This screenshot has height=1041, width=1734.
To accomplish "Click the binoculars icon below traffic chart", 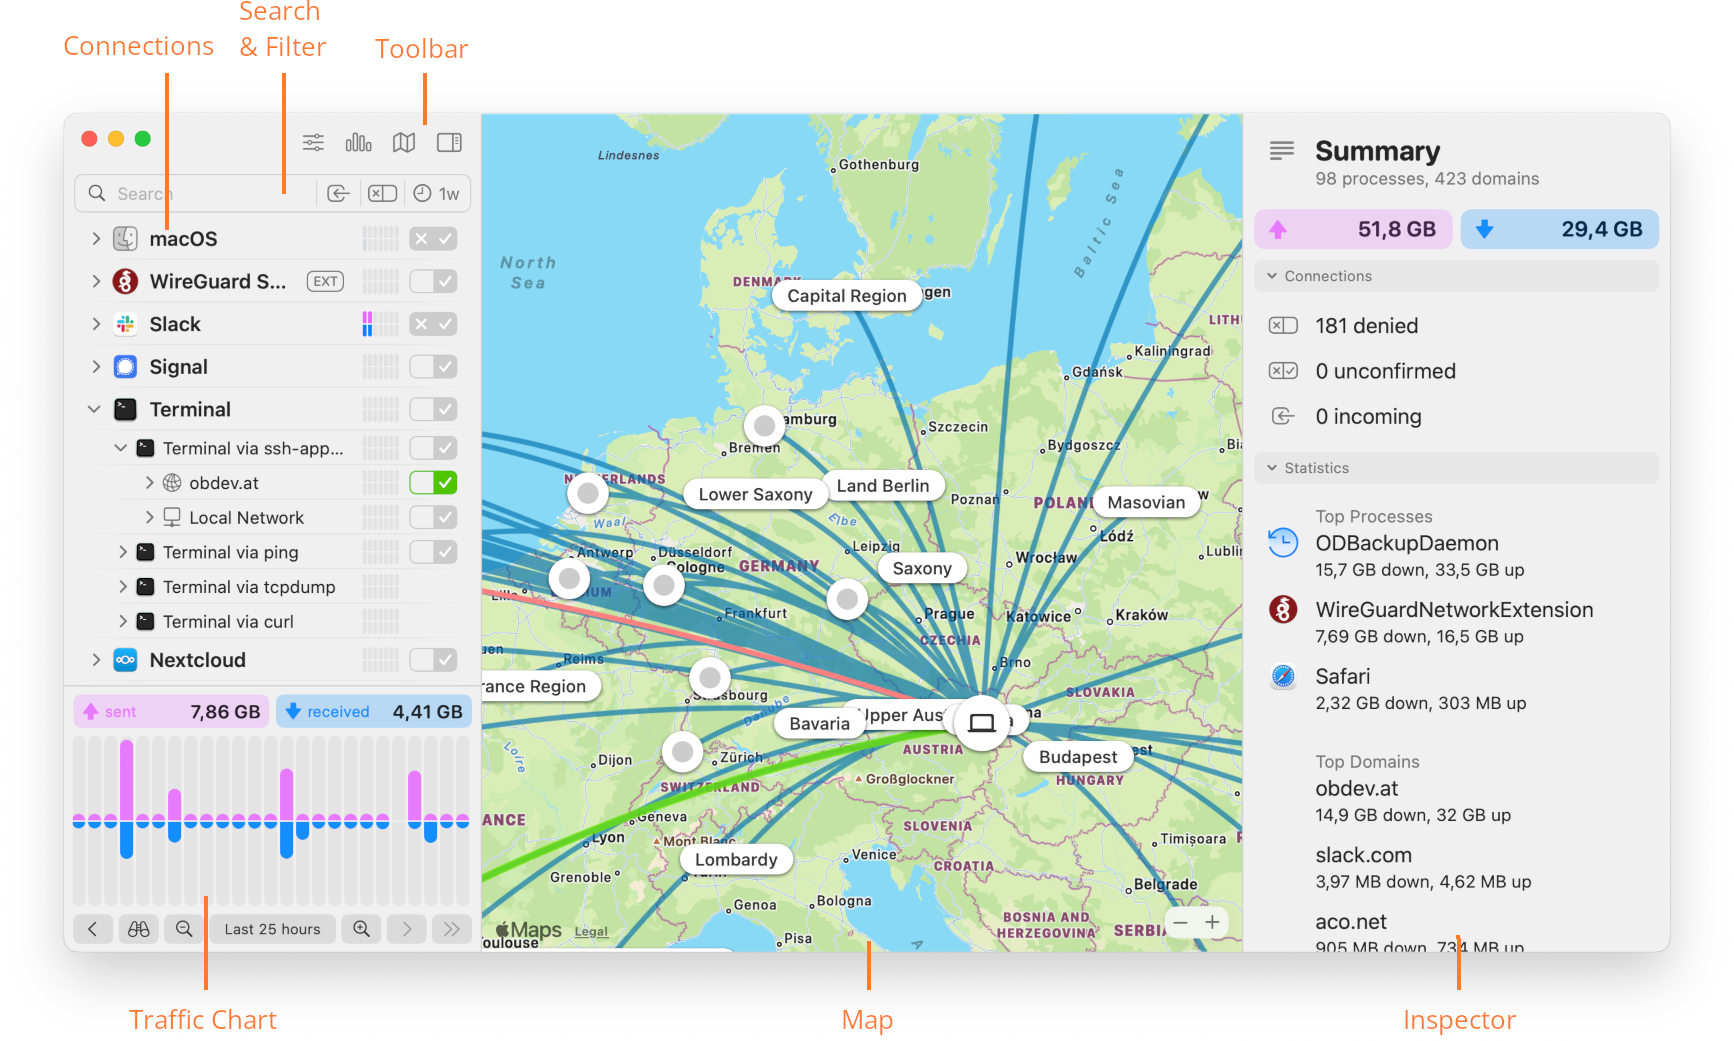I will pos(139,929).
